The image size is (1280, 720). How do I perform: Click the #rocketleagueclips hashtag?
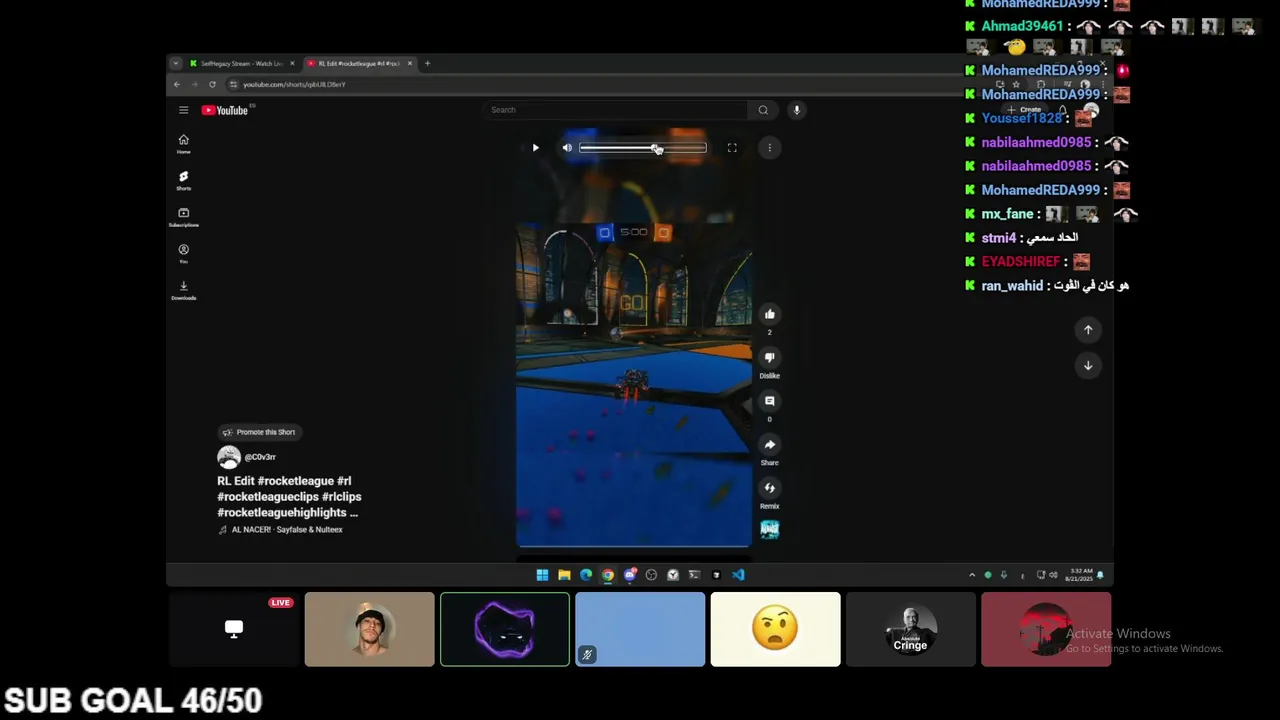[x=268, y=497]
